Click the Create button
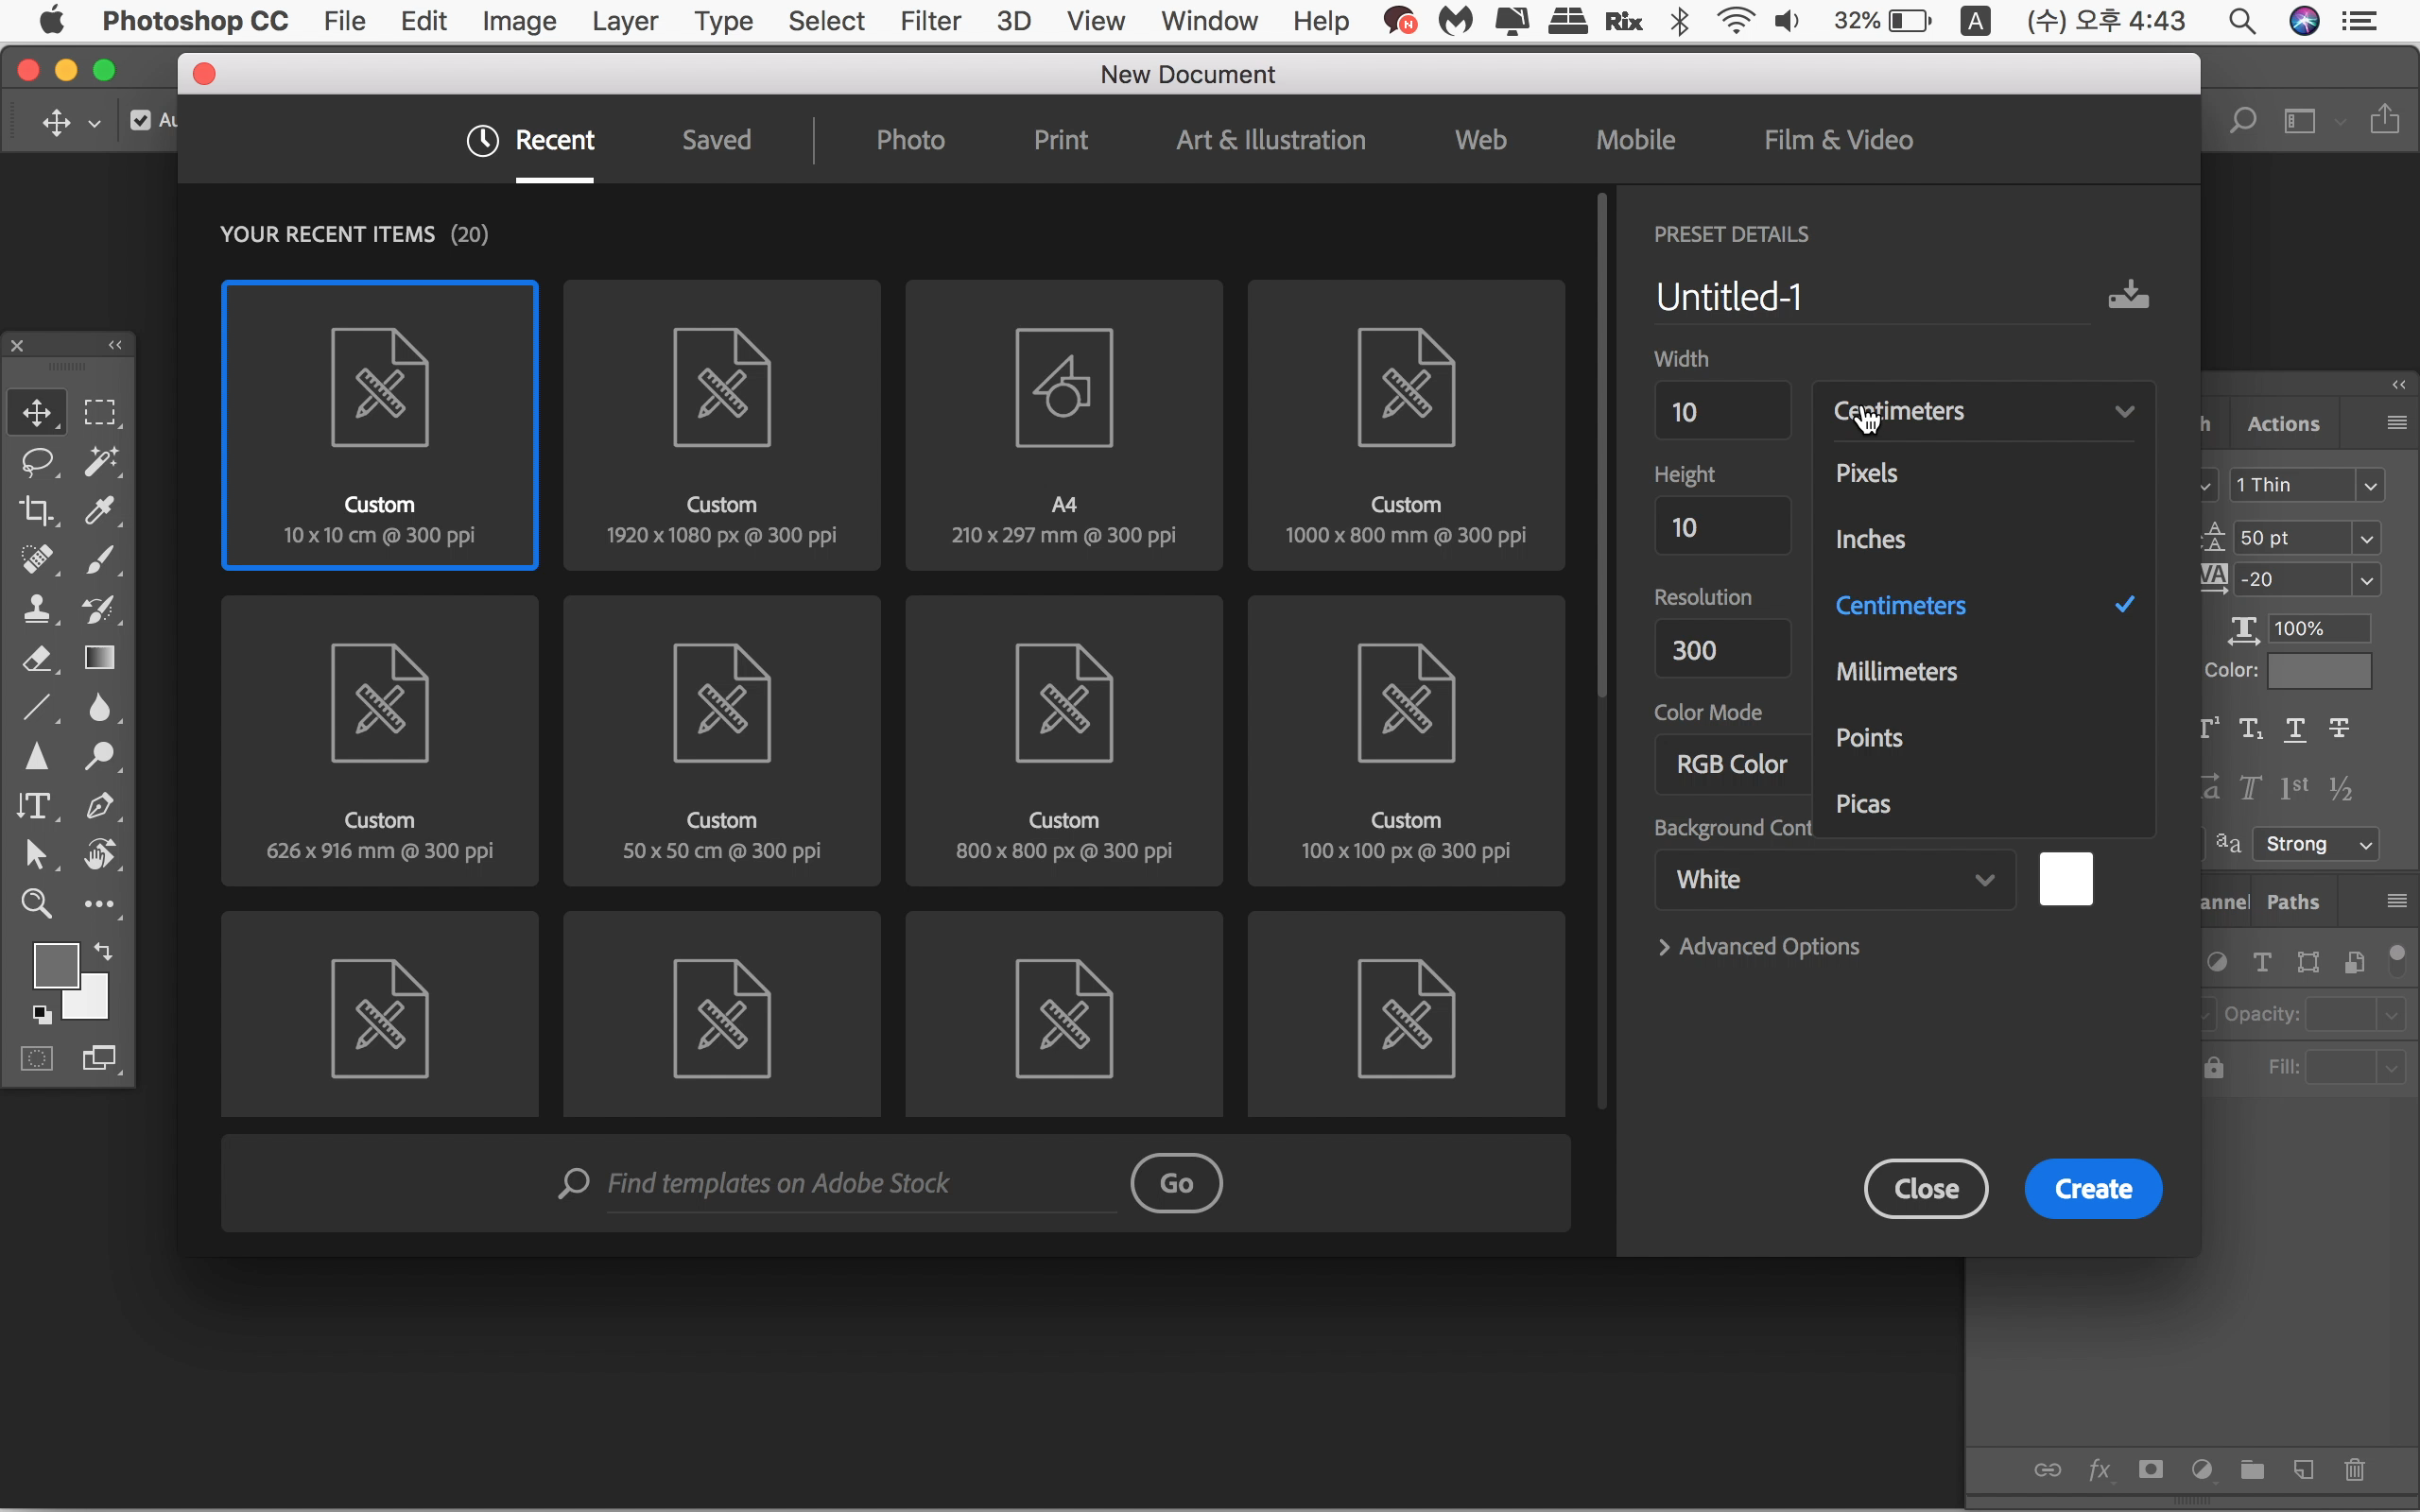The width and height of the screenshot is (2420, 1512). [x=2092, y=1188]
